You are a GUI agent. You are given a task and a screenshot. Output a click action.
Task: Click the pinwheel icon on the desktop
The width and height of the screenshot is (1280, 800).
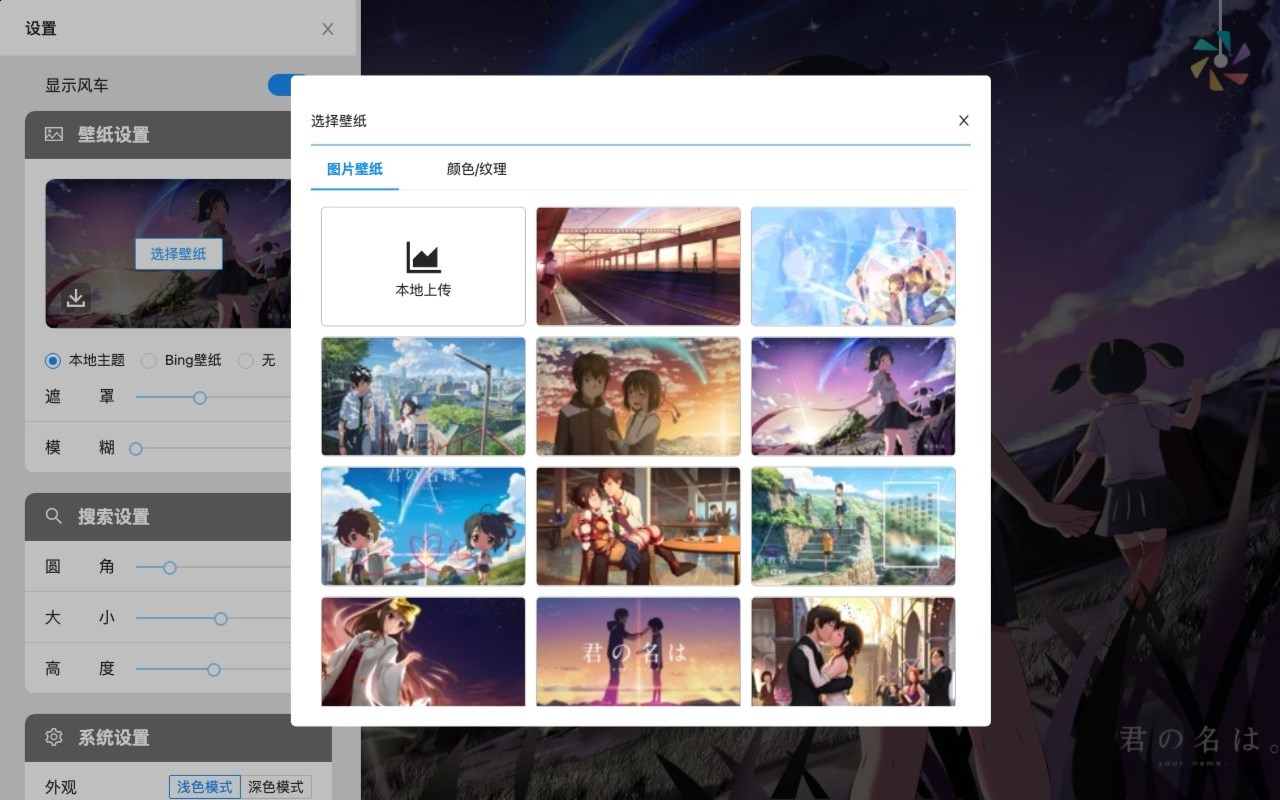1220,60
